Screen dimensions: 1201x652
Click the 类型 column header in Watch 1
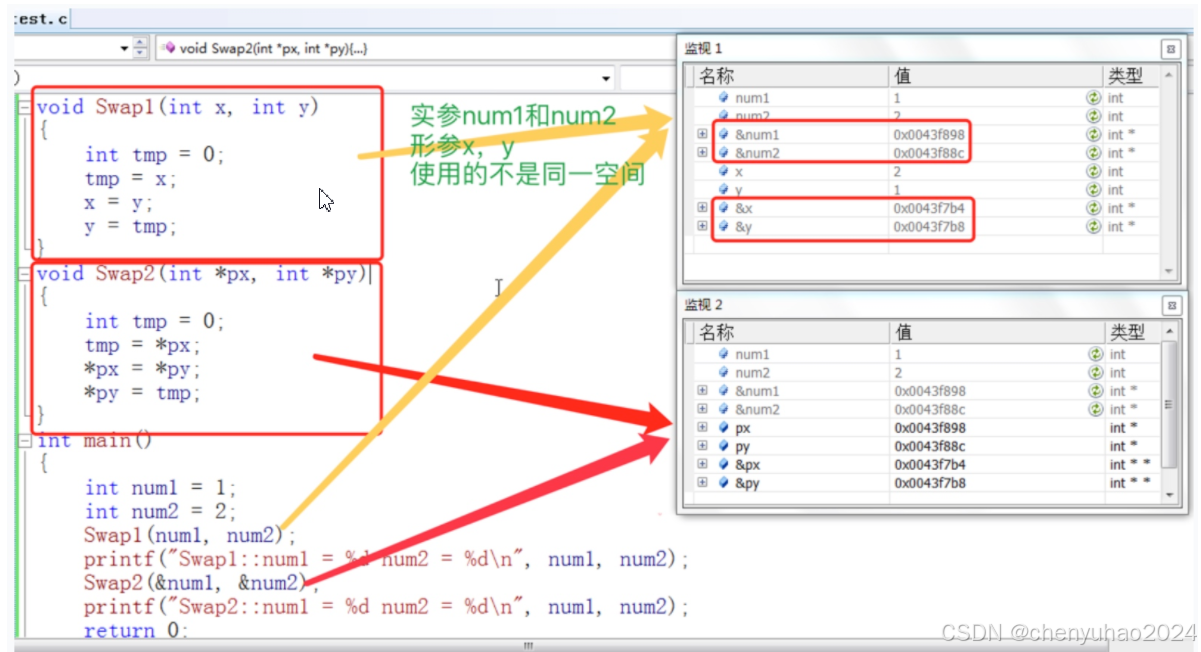pos(1131,76)
